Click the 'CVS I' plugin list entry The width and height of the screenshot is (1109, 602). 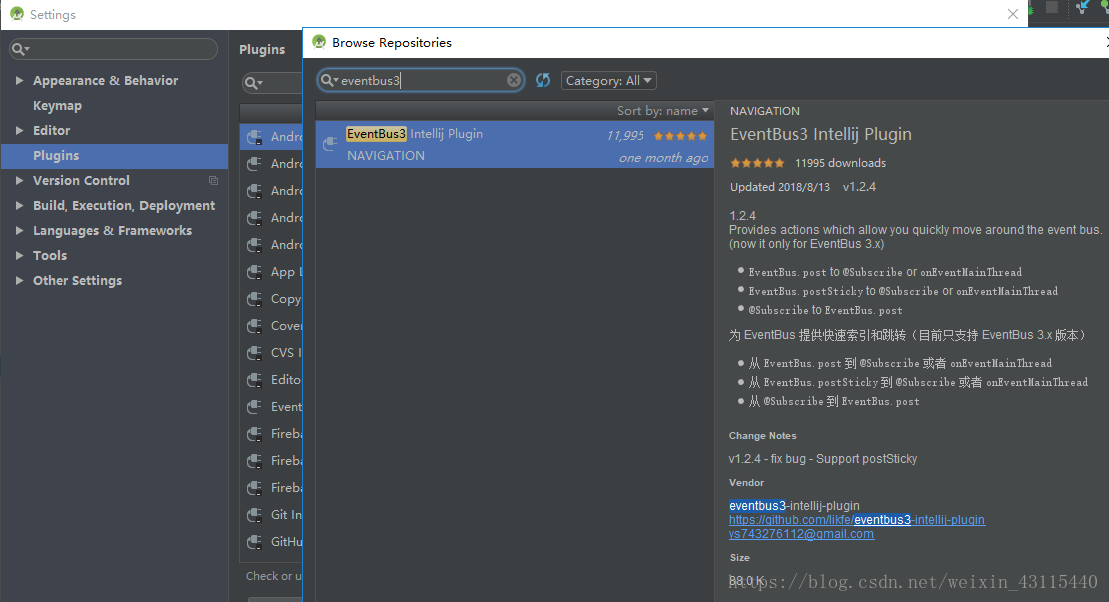coord(286,353)
